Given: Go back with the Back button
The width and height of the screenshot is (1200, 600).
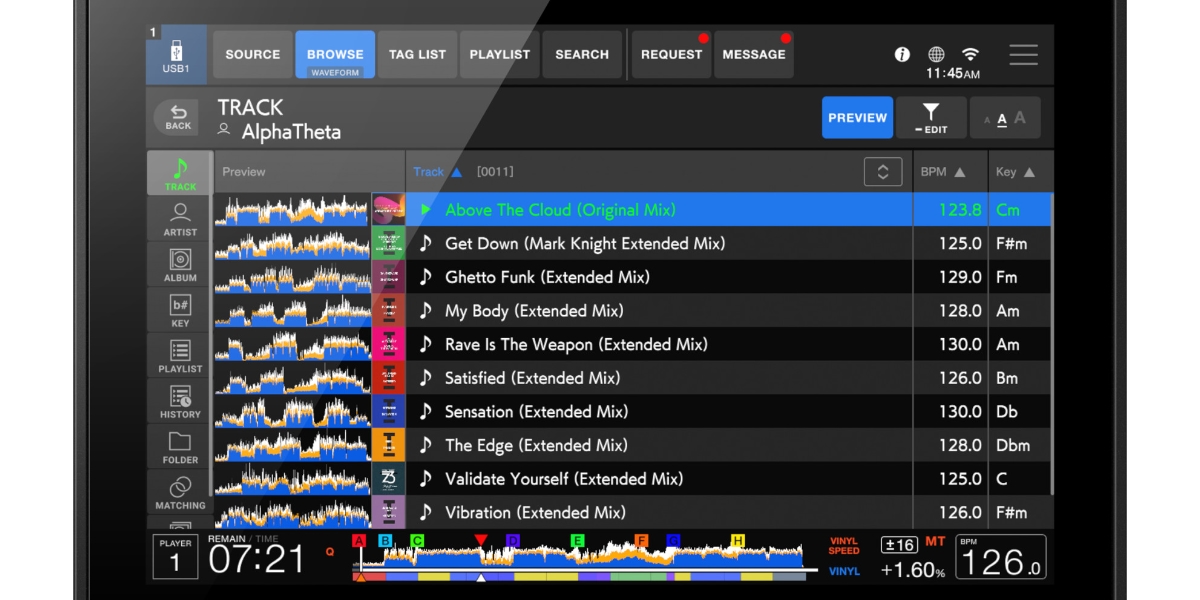Looking at the screenshot, I should pos(178,117).
